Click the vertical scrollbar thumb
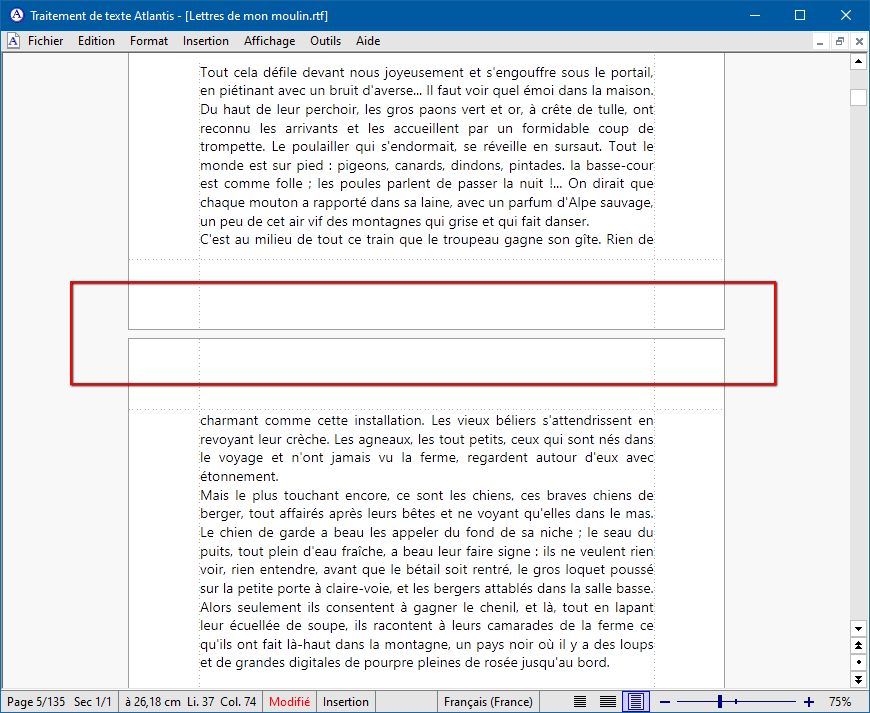This screenshot has height=713, width=870. pos(858,97)
